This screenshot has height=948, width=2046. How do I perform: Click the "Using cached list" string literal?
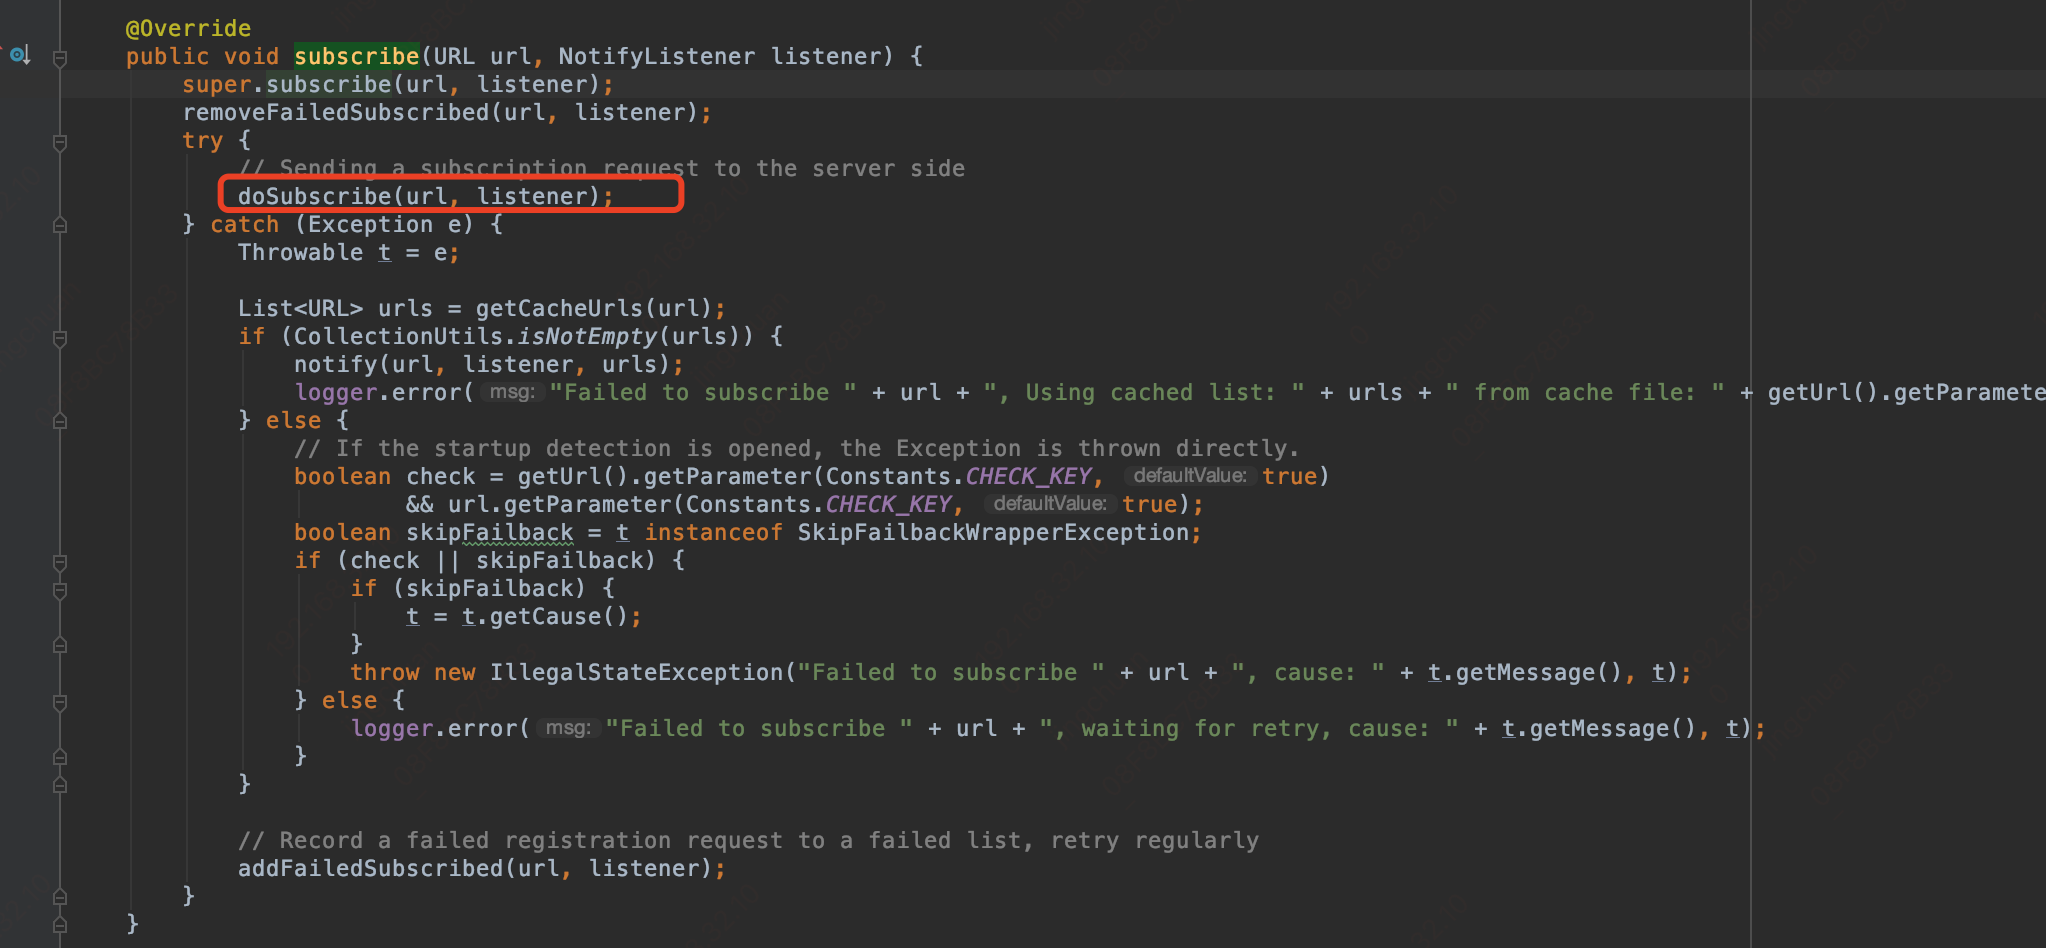click(x=1144, y=392)
